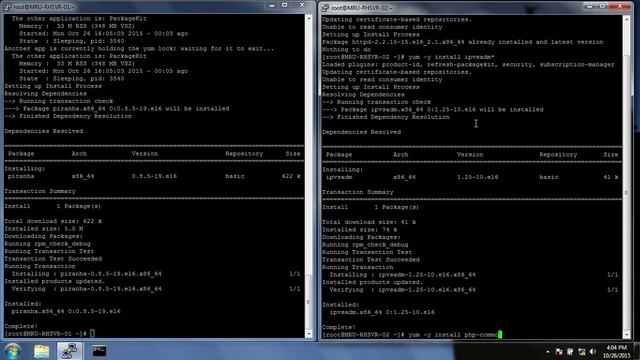Minimize the MRU-RHSVR-02 PuTTY window
This screenshot has height=360, width=640.
point(589,6)
